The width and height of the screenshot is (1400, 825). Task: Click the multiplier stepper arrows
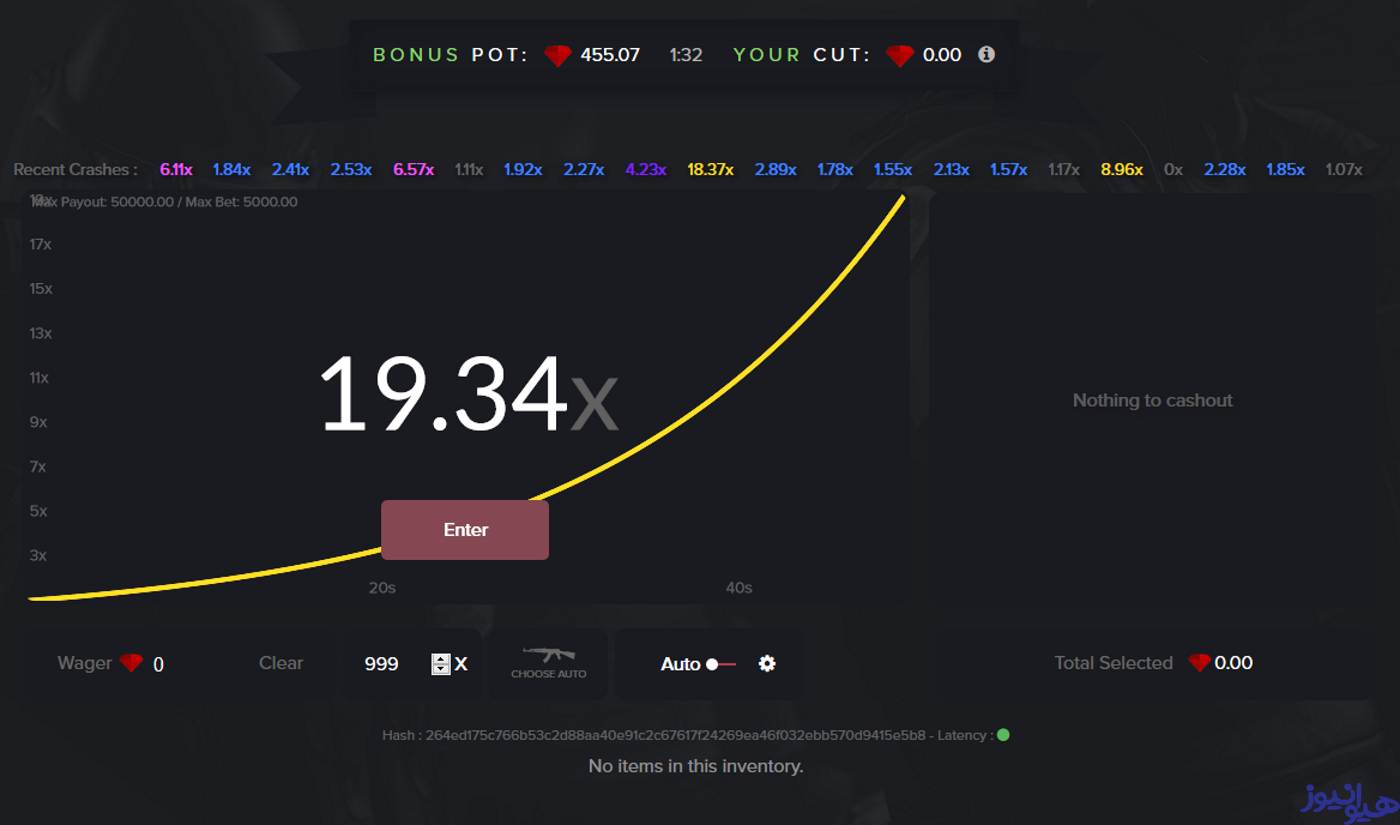point(441,664)
